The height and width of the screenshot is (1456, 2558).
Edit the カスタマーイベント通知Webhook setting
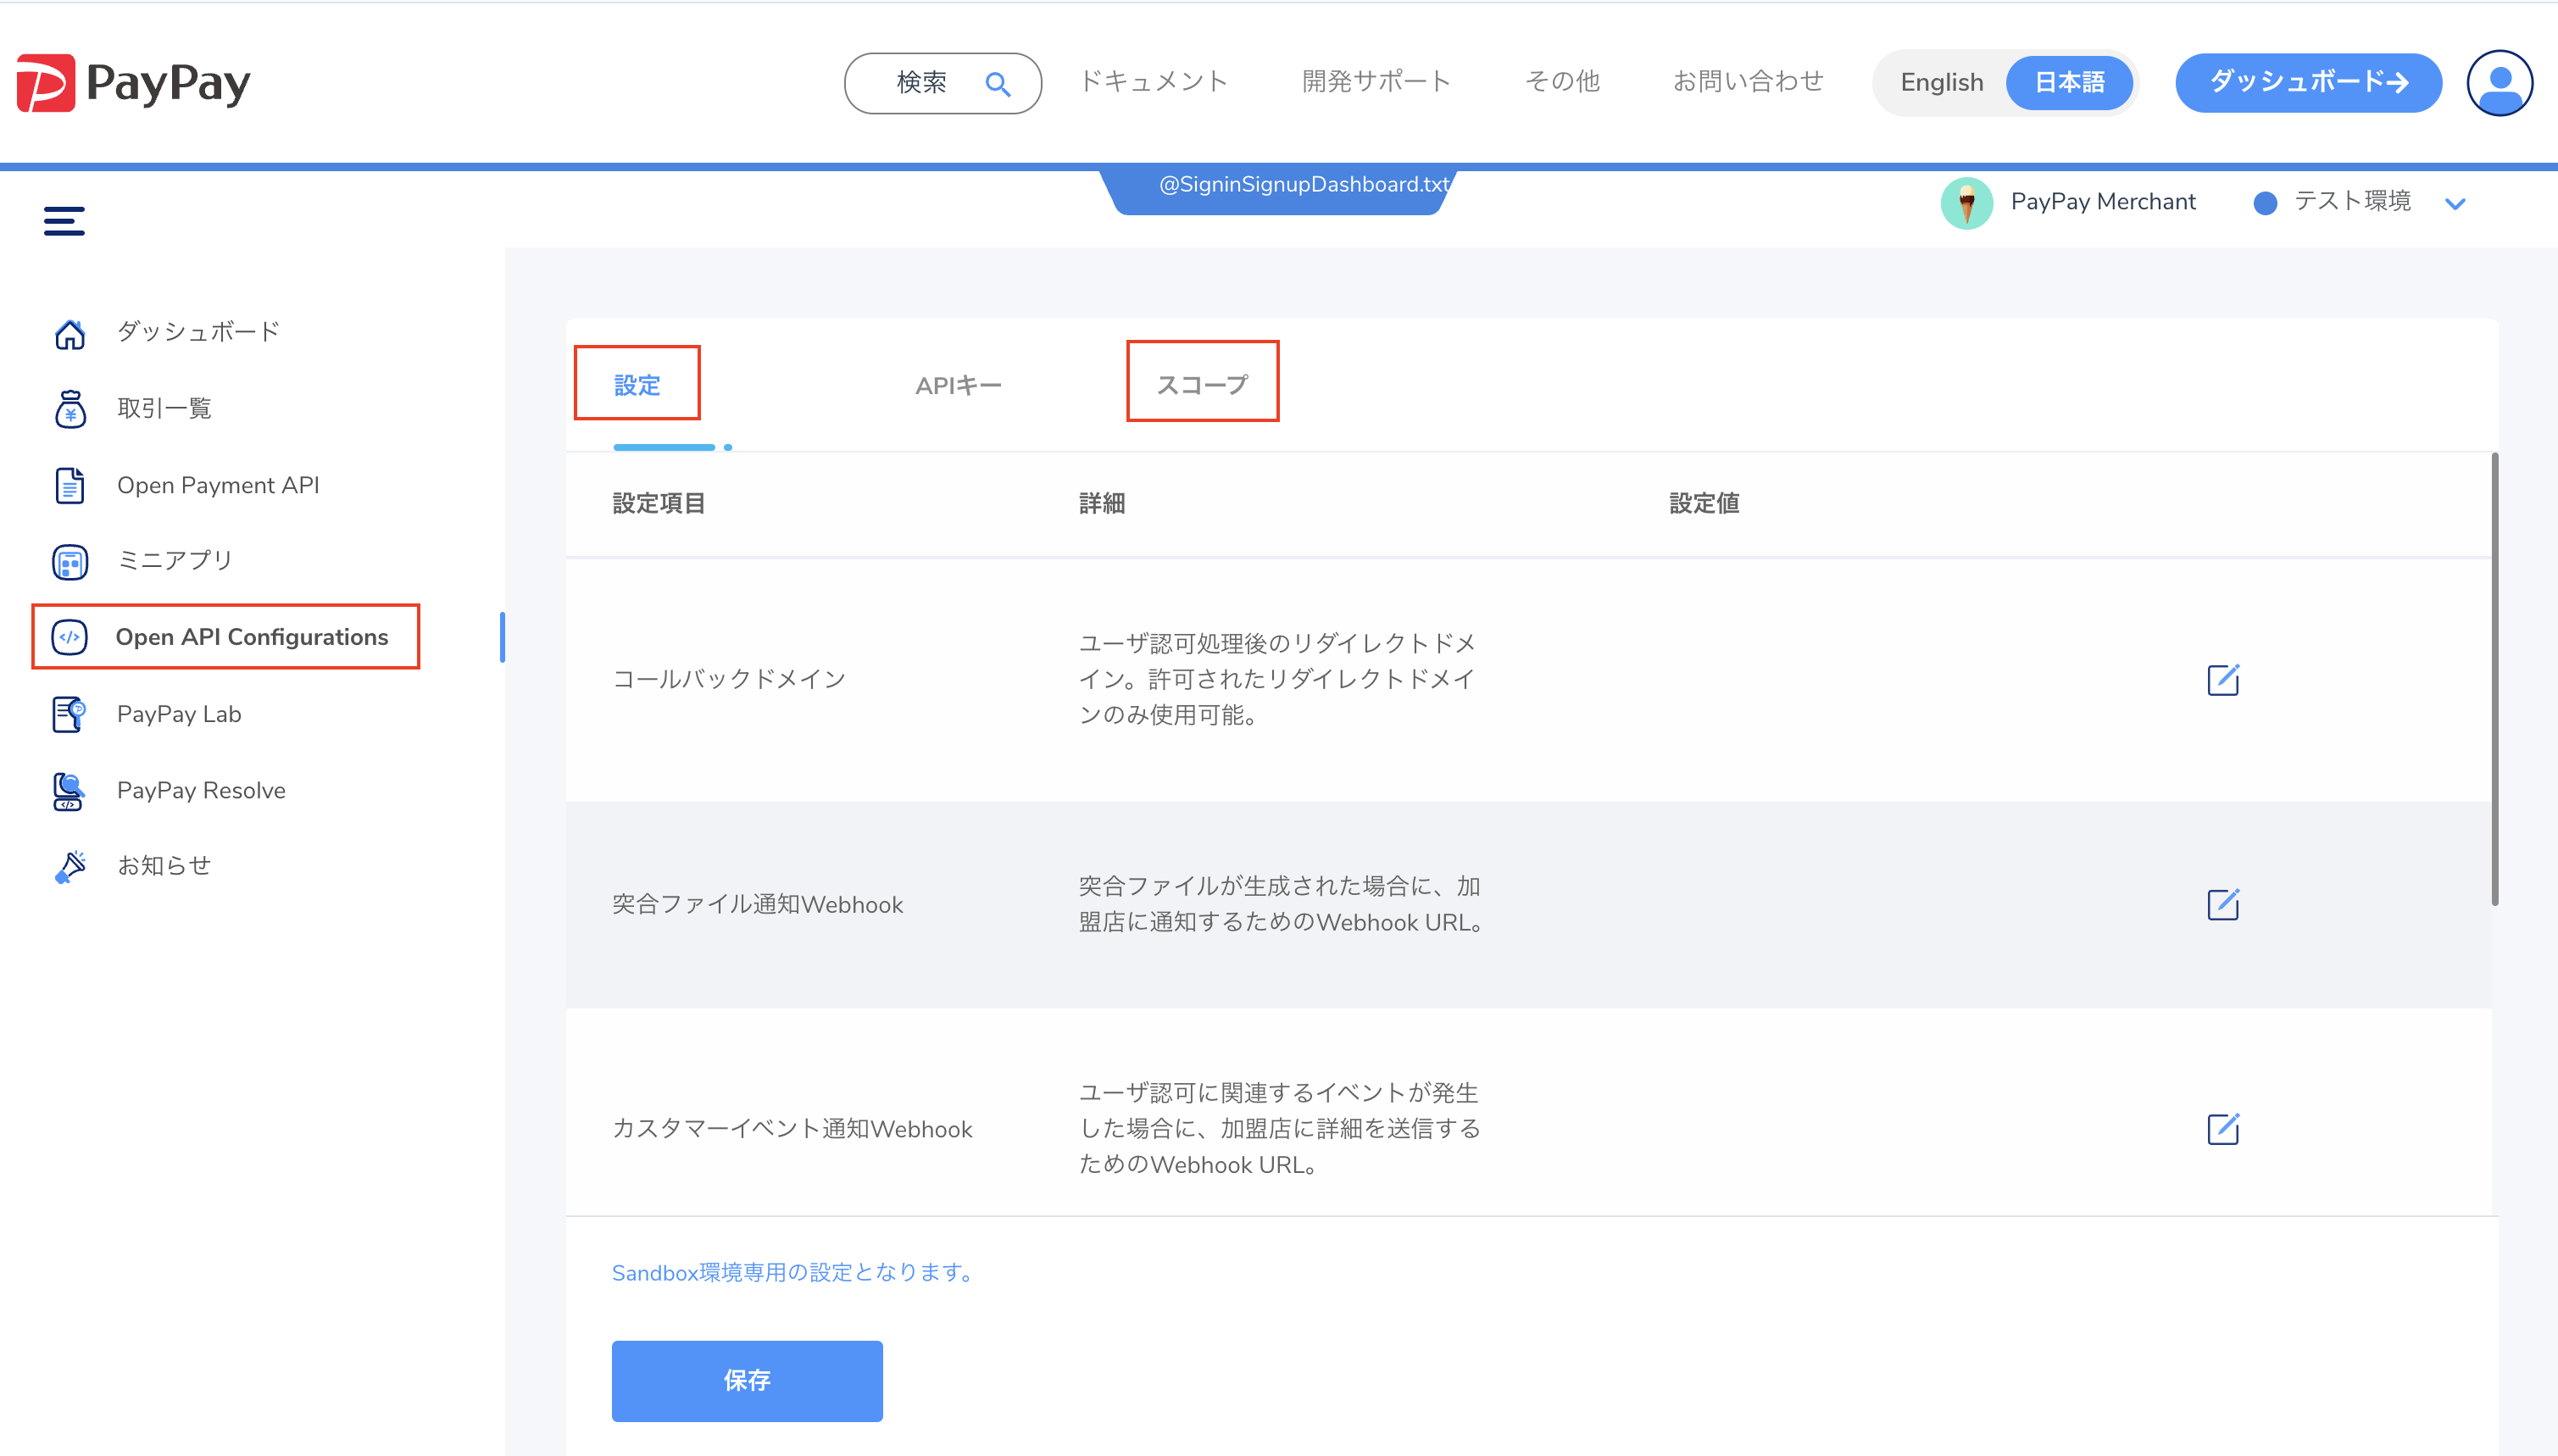pyautogui.click(x=2223, y=1128)
